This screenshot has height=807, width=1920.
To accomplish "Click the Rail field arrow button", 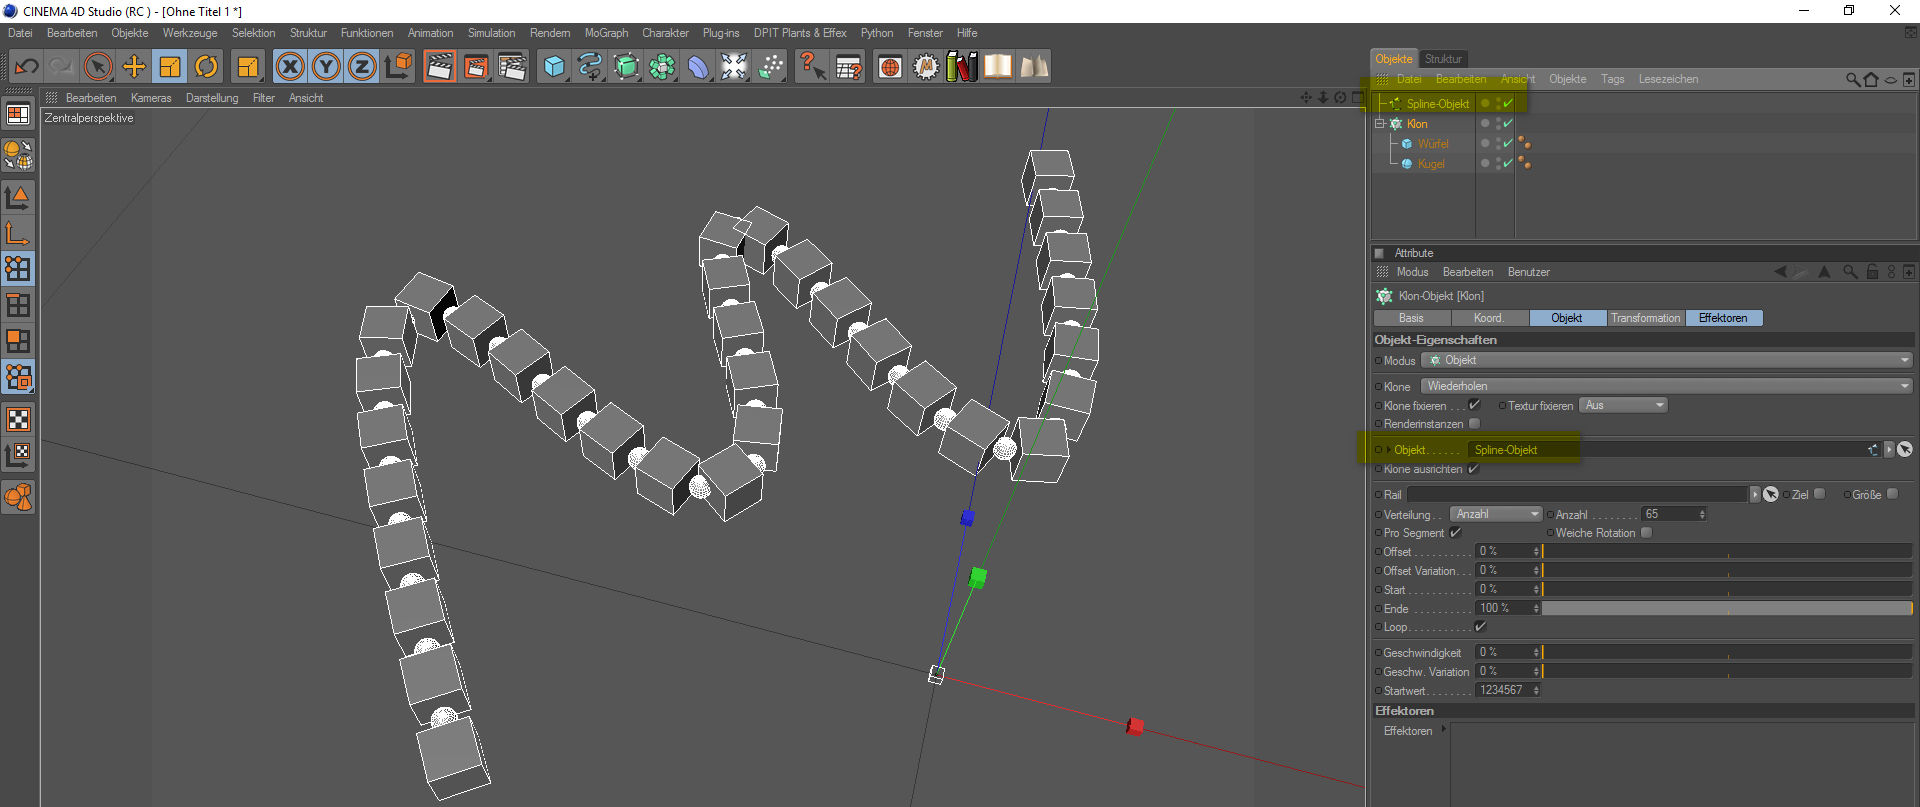I will [1755, 494].
